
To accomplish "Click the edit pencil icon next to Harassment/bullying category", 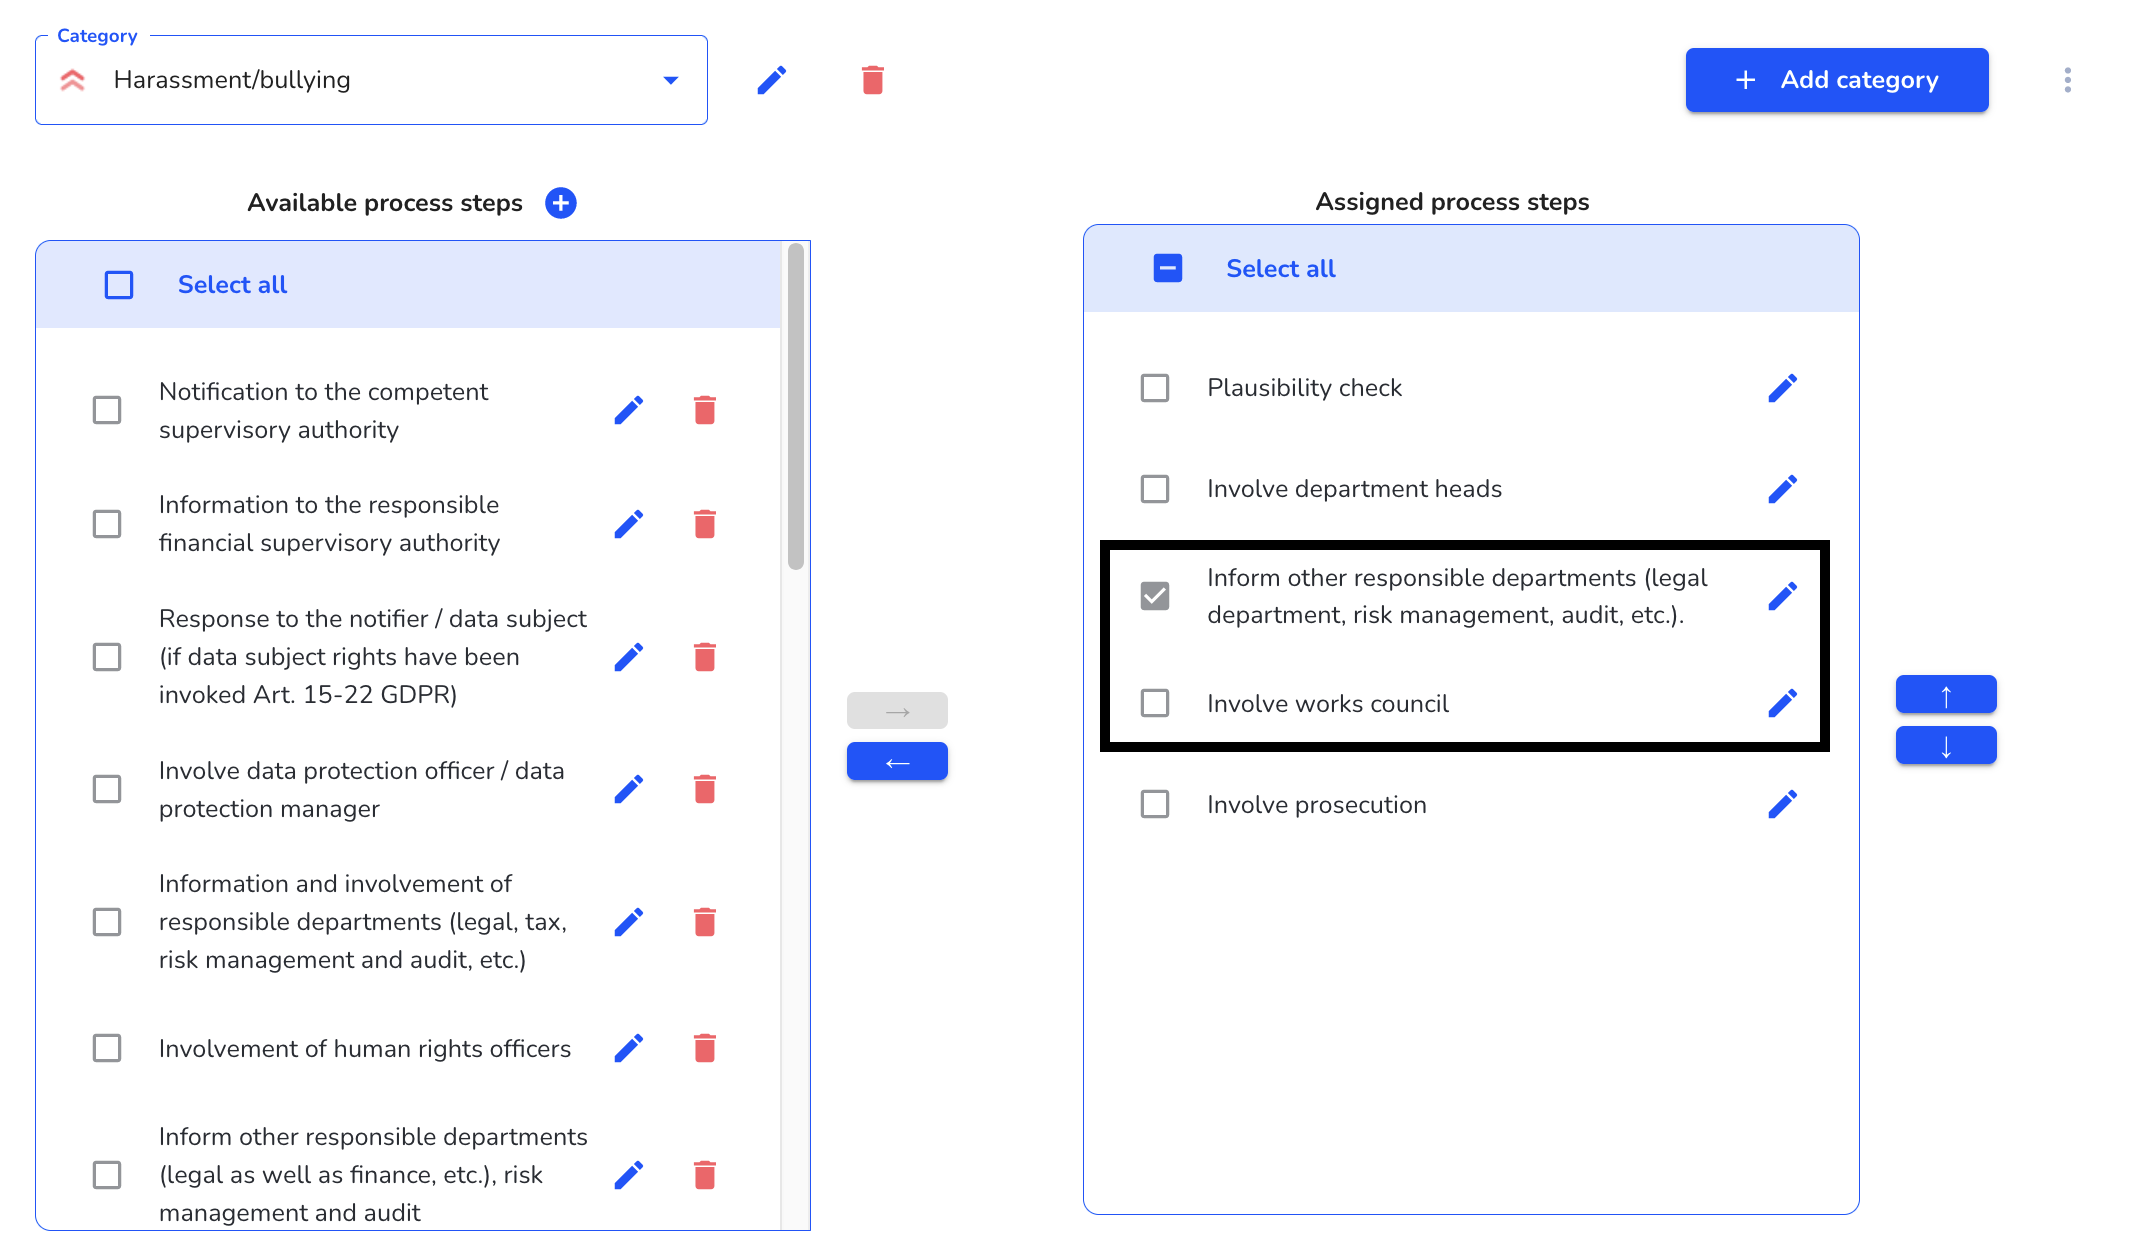I will pyautogui.click(x=772, y=80).
